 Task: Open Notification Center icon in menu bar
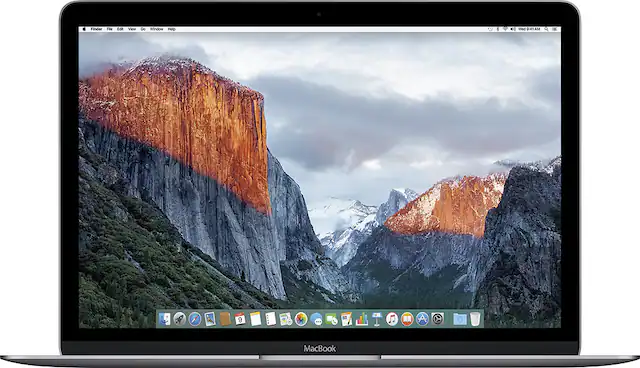pyautogui.click(x=555, y=29)
